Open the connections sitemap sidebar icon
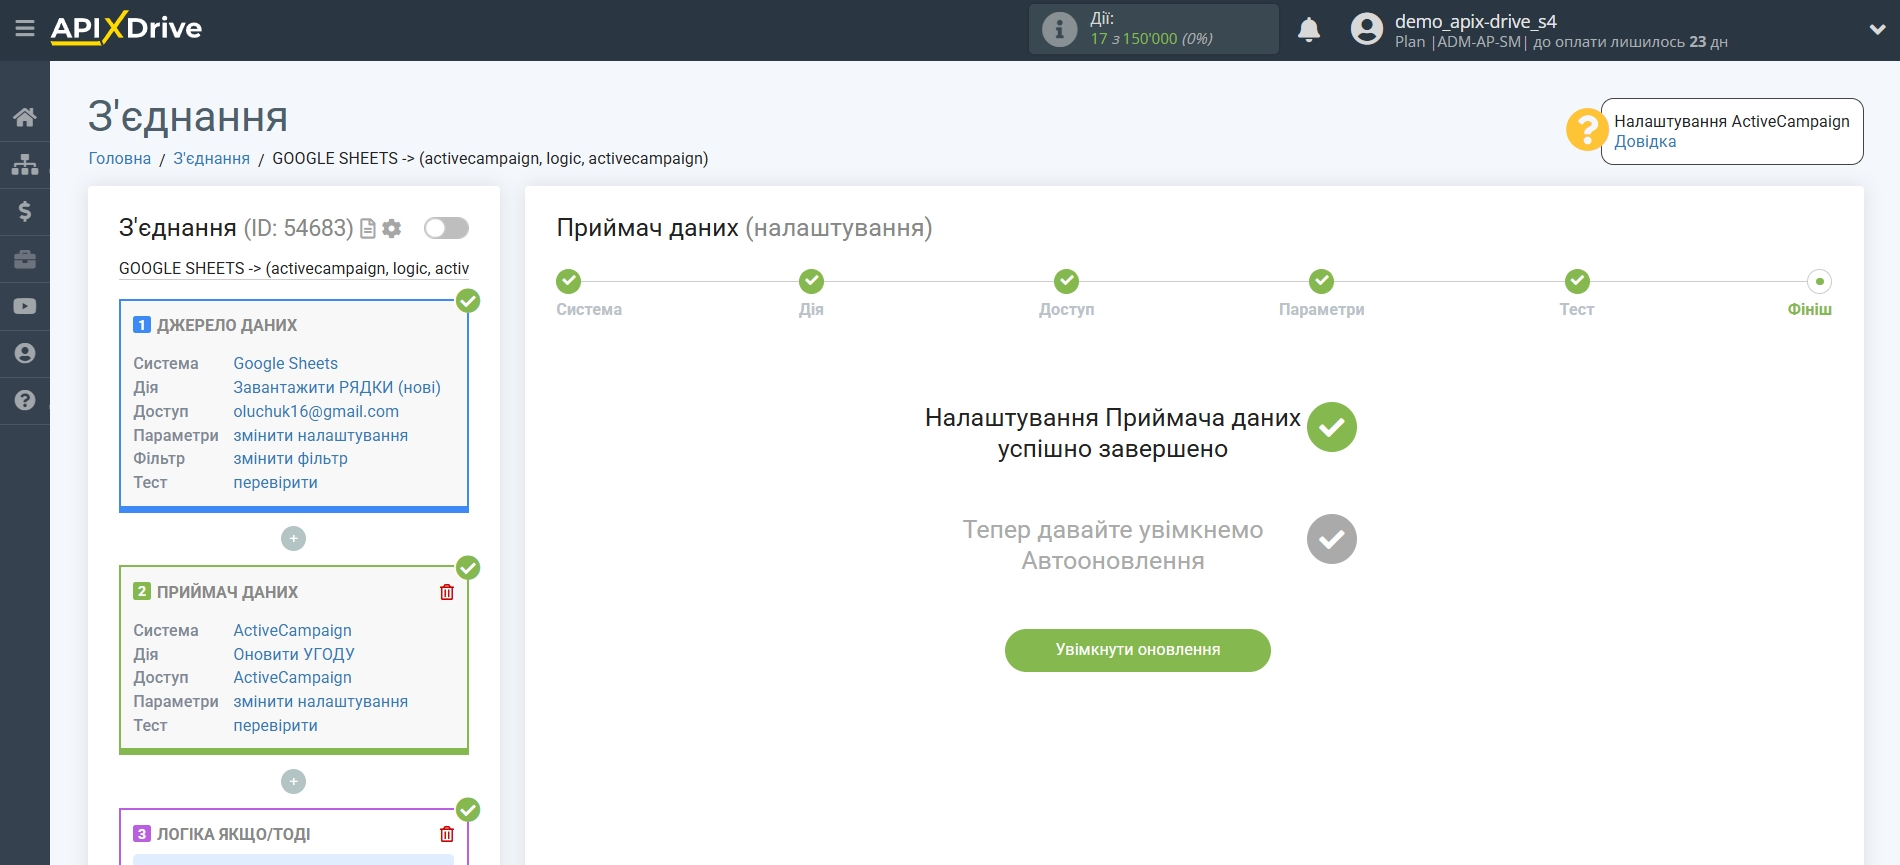 pyautogui.click(x=25, y=164)
